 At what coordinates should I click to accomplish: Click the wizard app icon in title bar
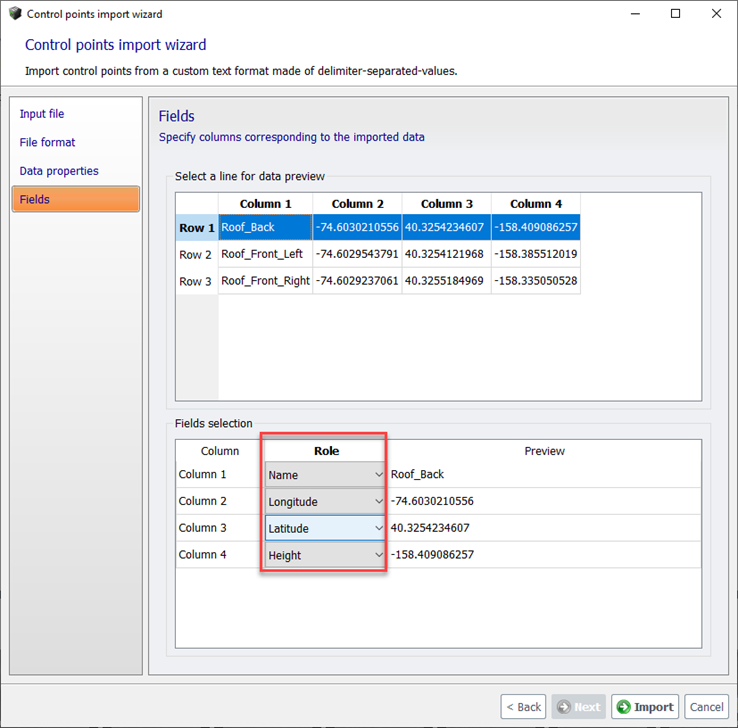coord(14,14)
